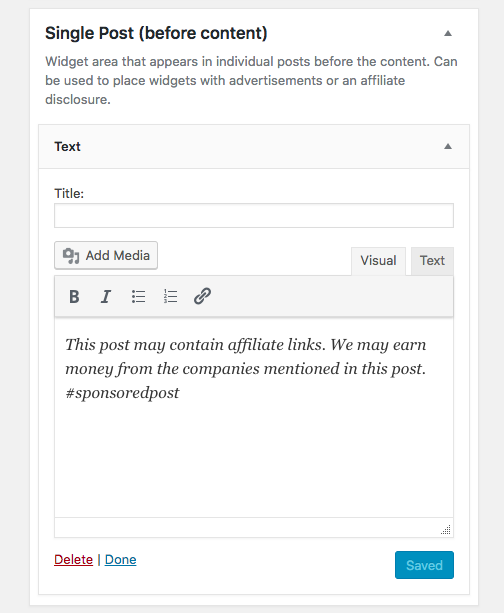Viewport: 504px width, 613px height.
Task: Click the insert link chain icon
Action: coord(203,296)
